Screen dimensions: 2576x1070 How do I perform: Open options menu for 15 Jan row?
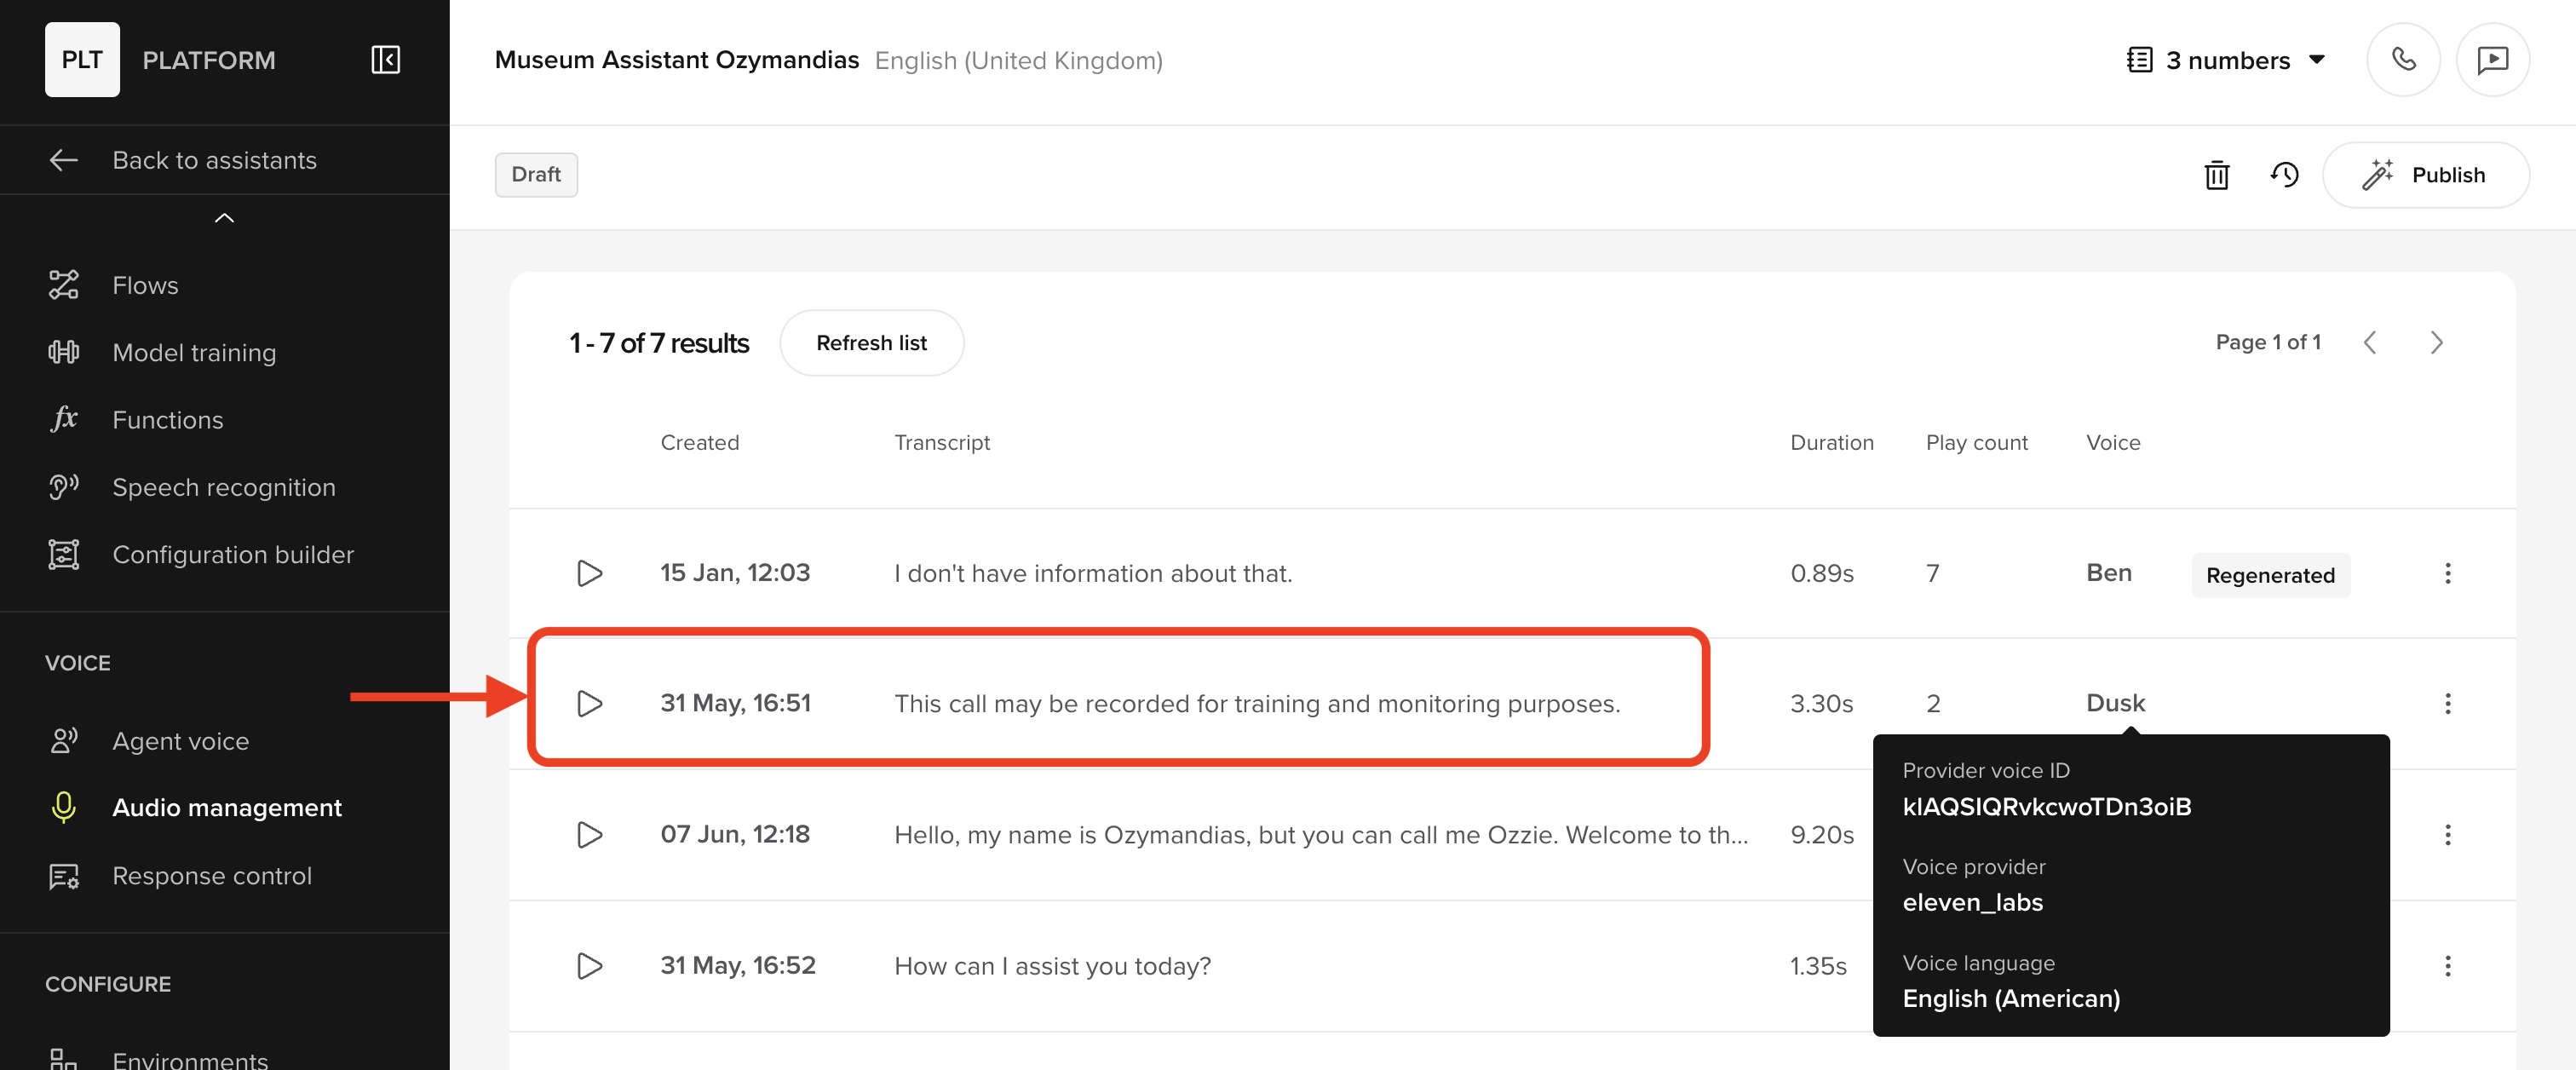(2447, 573)
